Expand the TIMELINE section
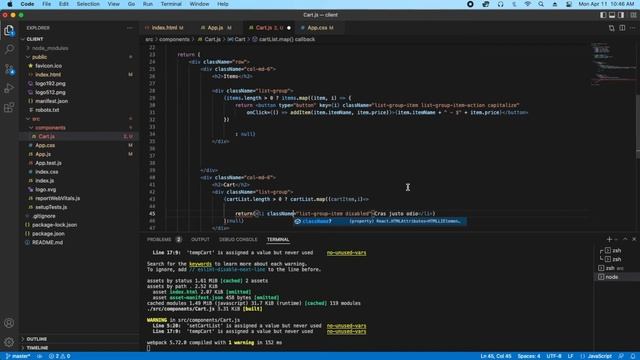This screenshot has width=640, height=360. 37,348
